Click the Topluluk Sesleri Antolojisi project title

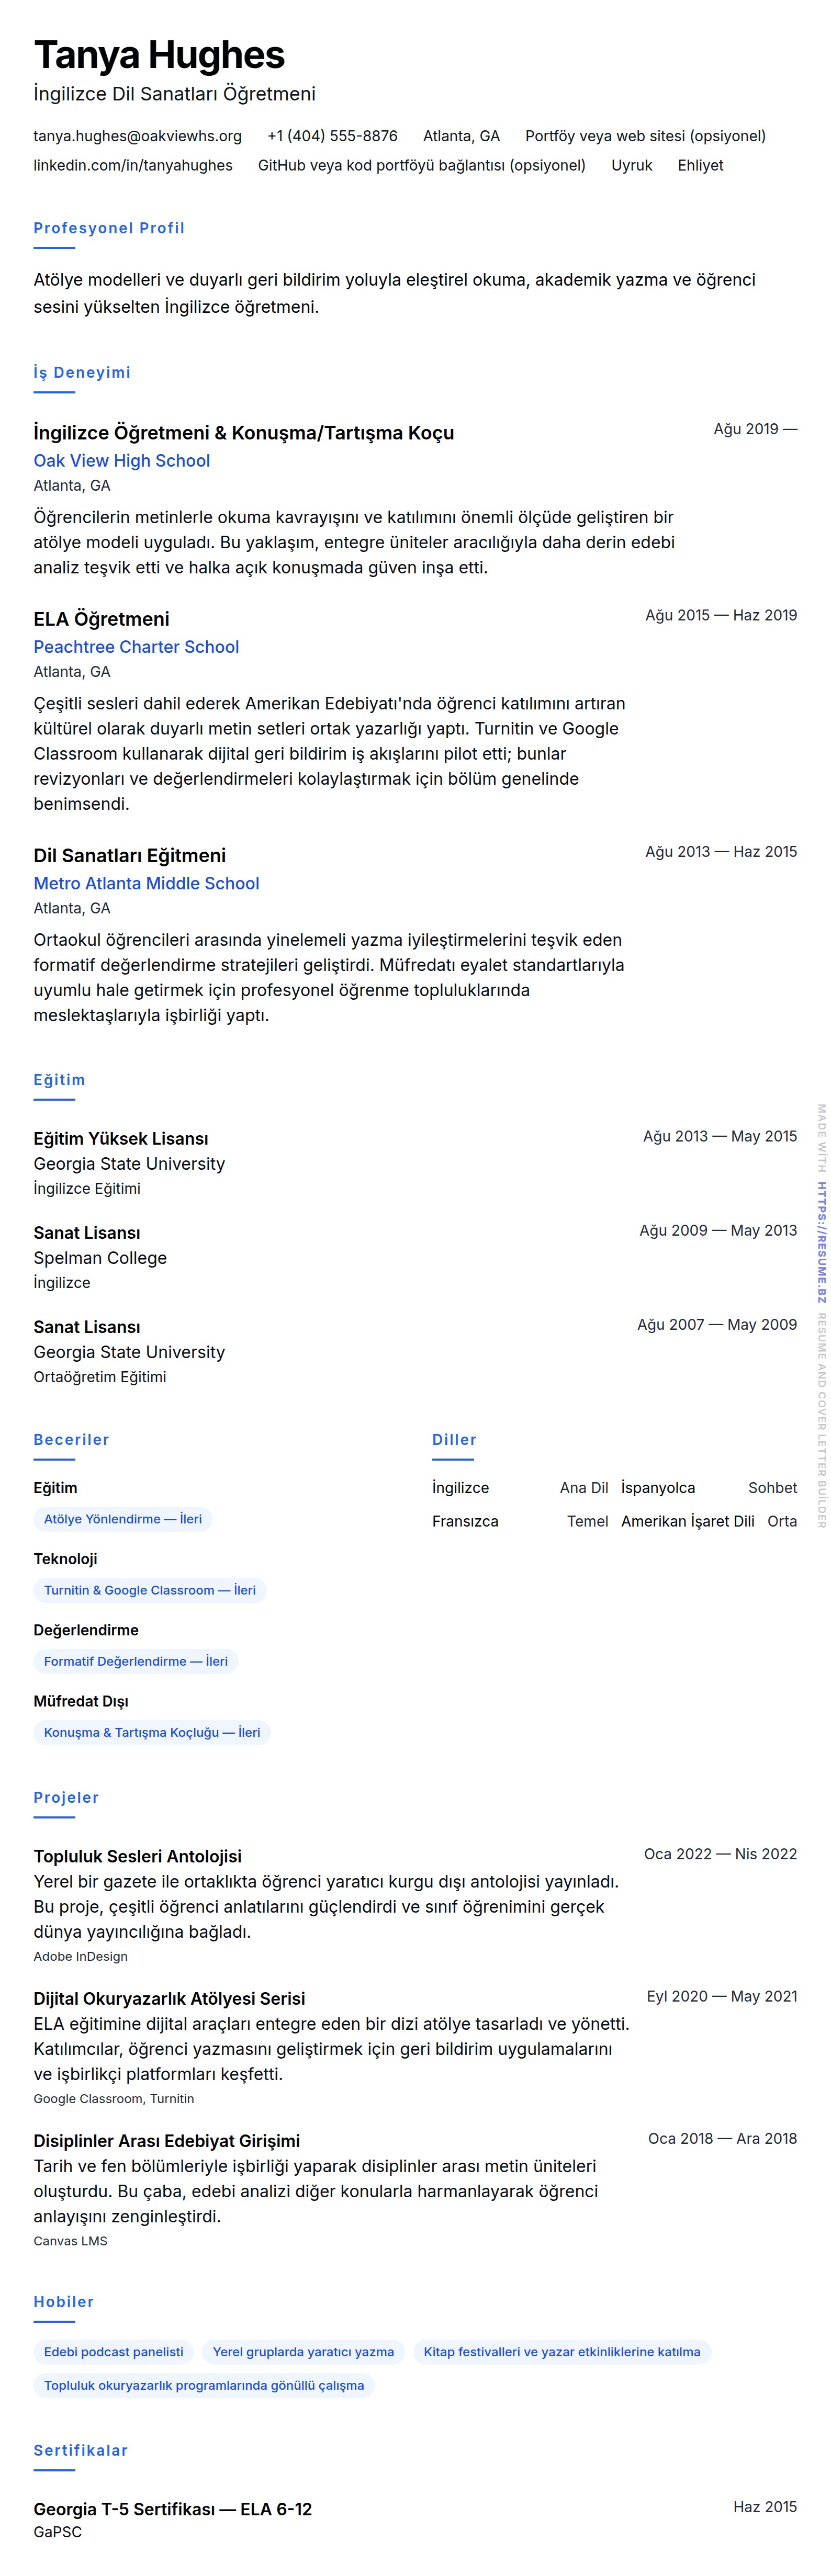[x=138, y=1856]
